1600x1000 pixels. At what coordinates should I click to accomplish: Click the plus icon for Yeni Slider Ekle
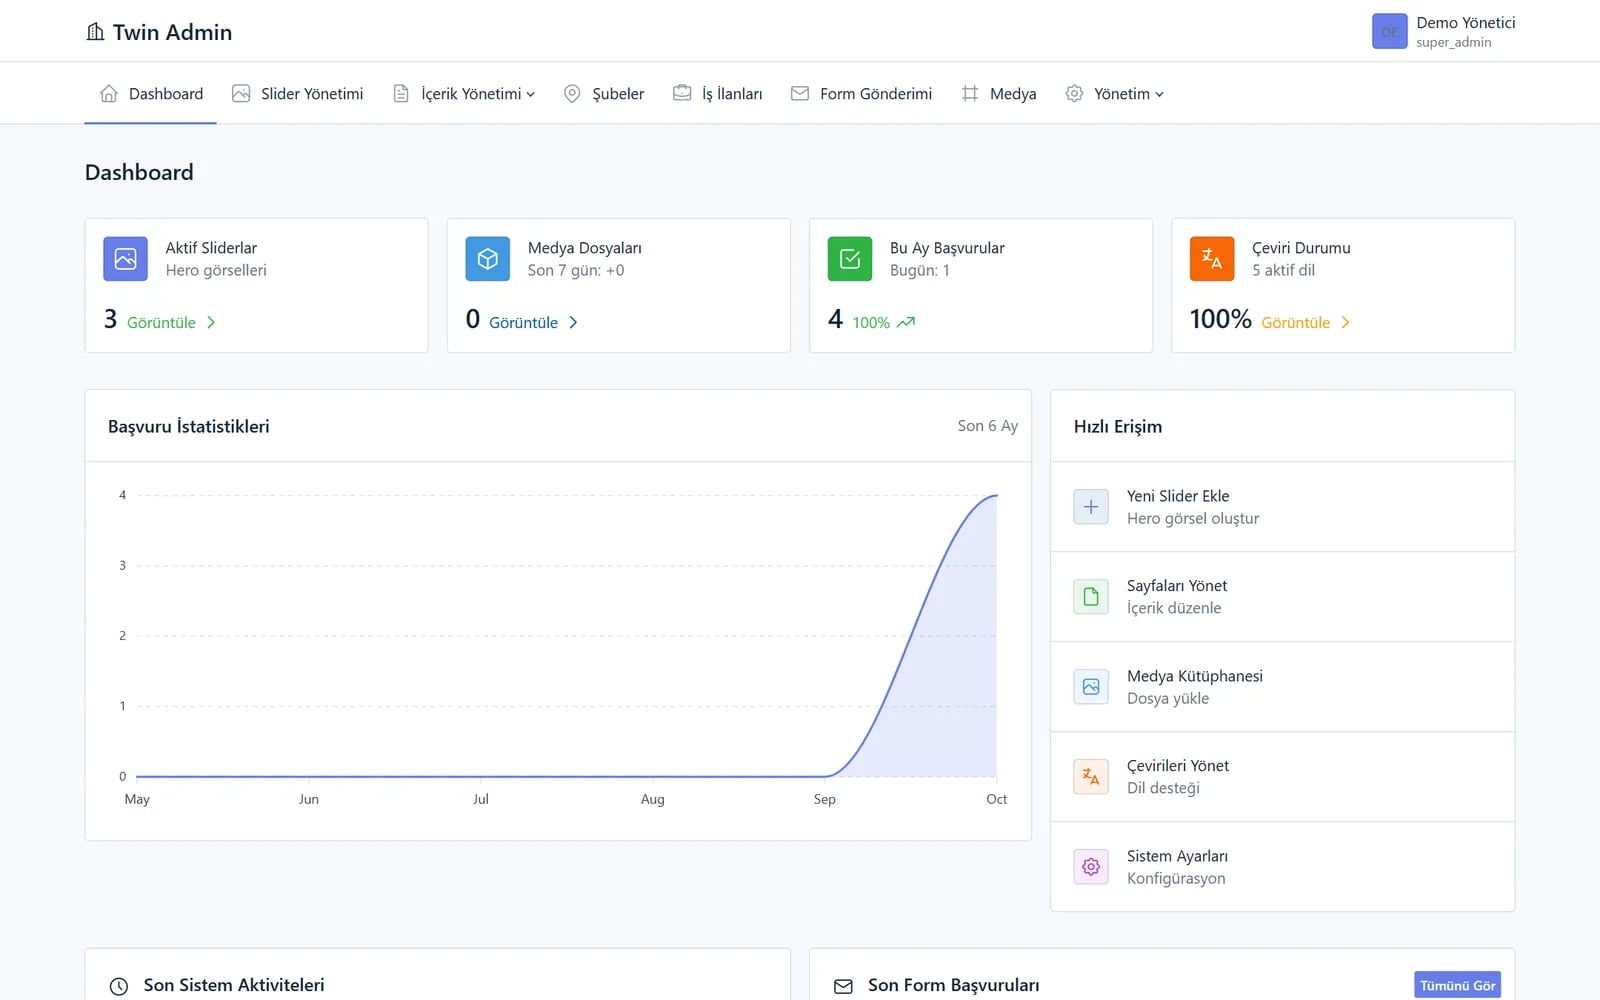1091,507
